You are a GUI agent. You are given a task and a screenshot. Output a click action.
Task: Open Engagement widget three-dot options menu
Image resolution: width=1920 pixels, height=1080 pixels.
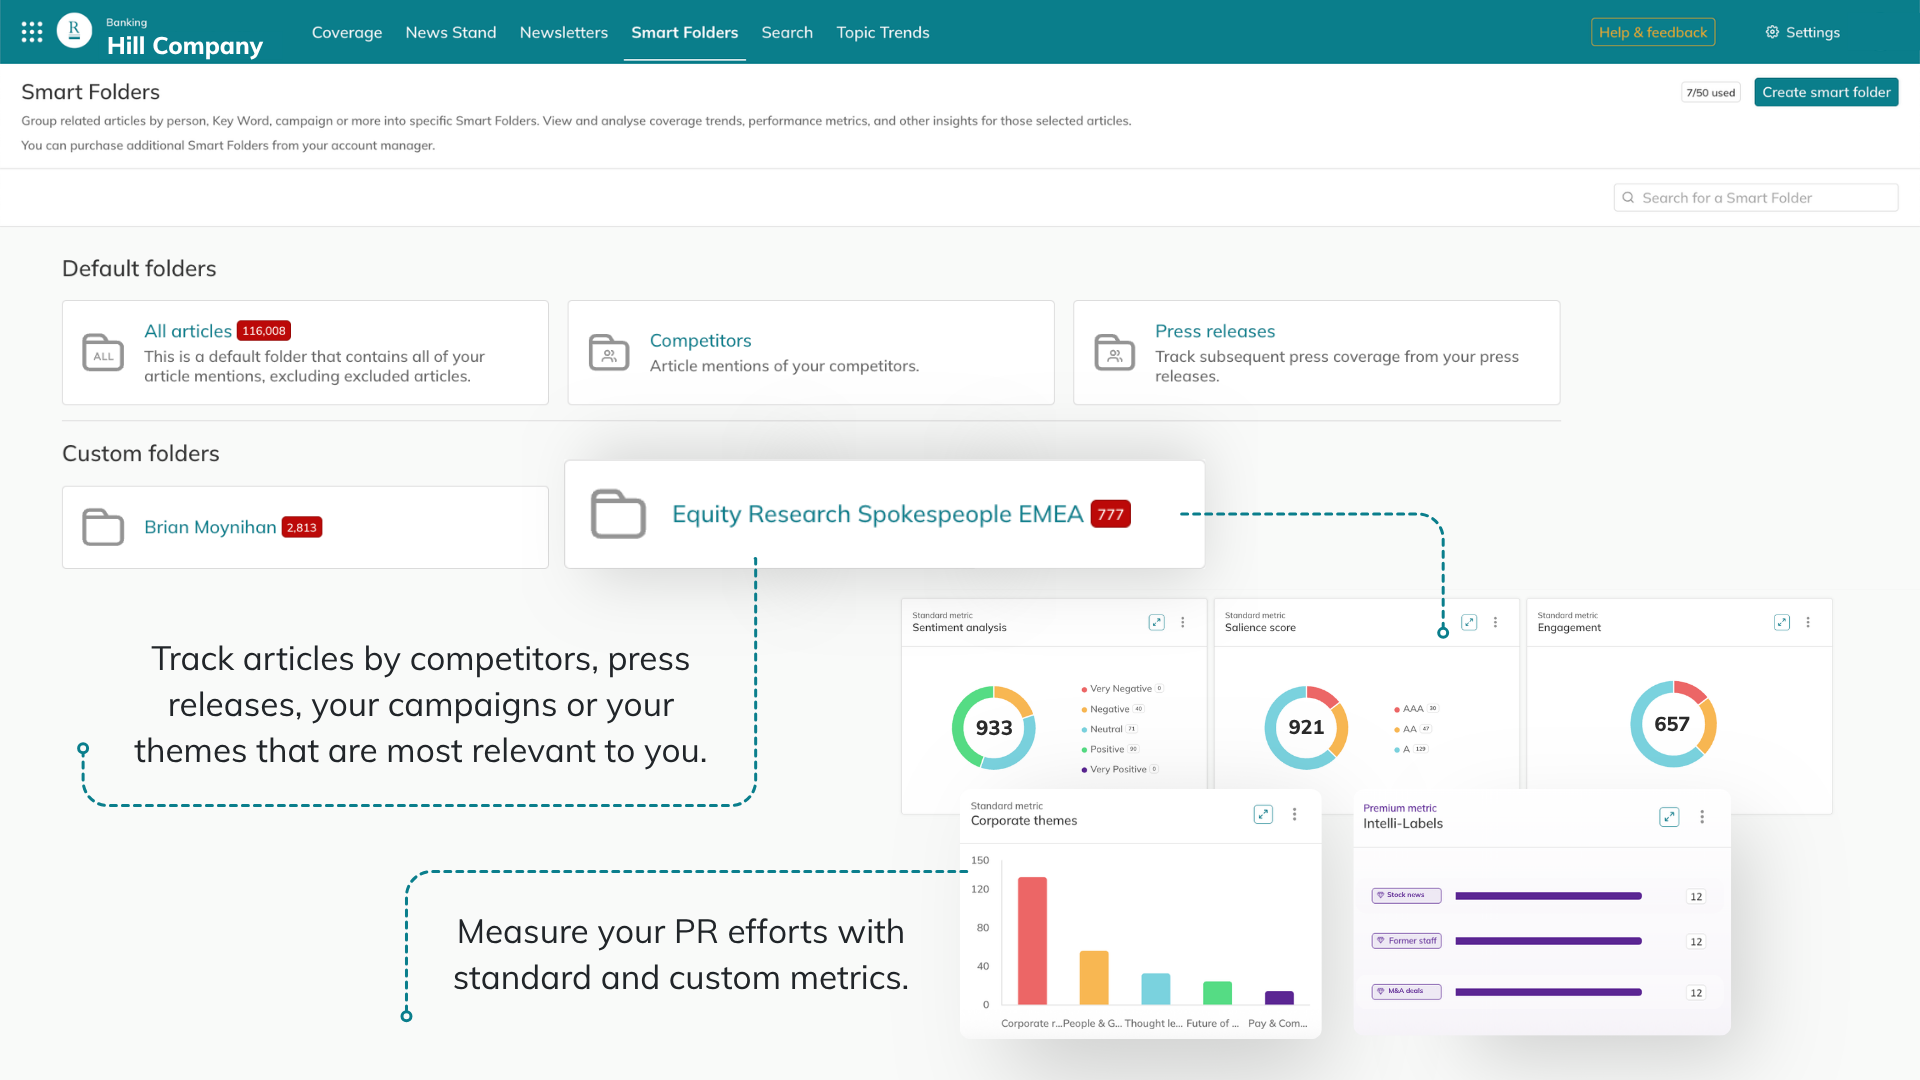click(1808, 622)
